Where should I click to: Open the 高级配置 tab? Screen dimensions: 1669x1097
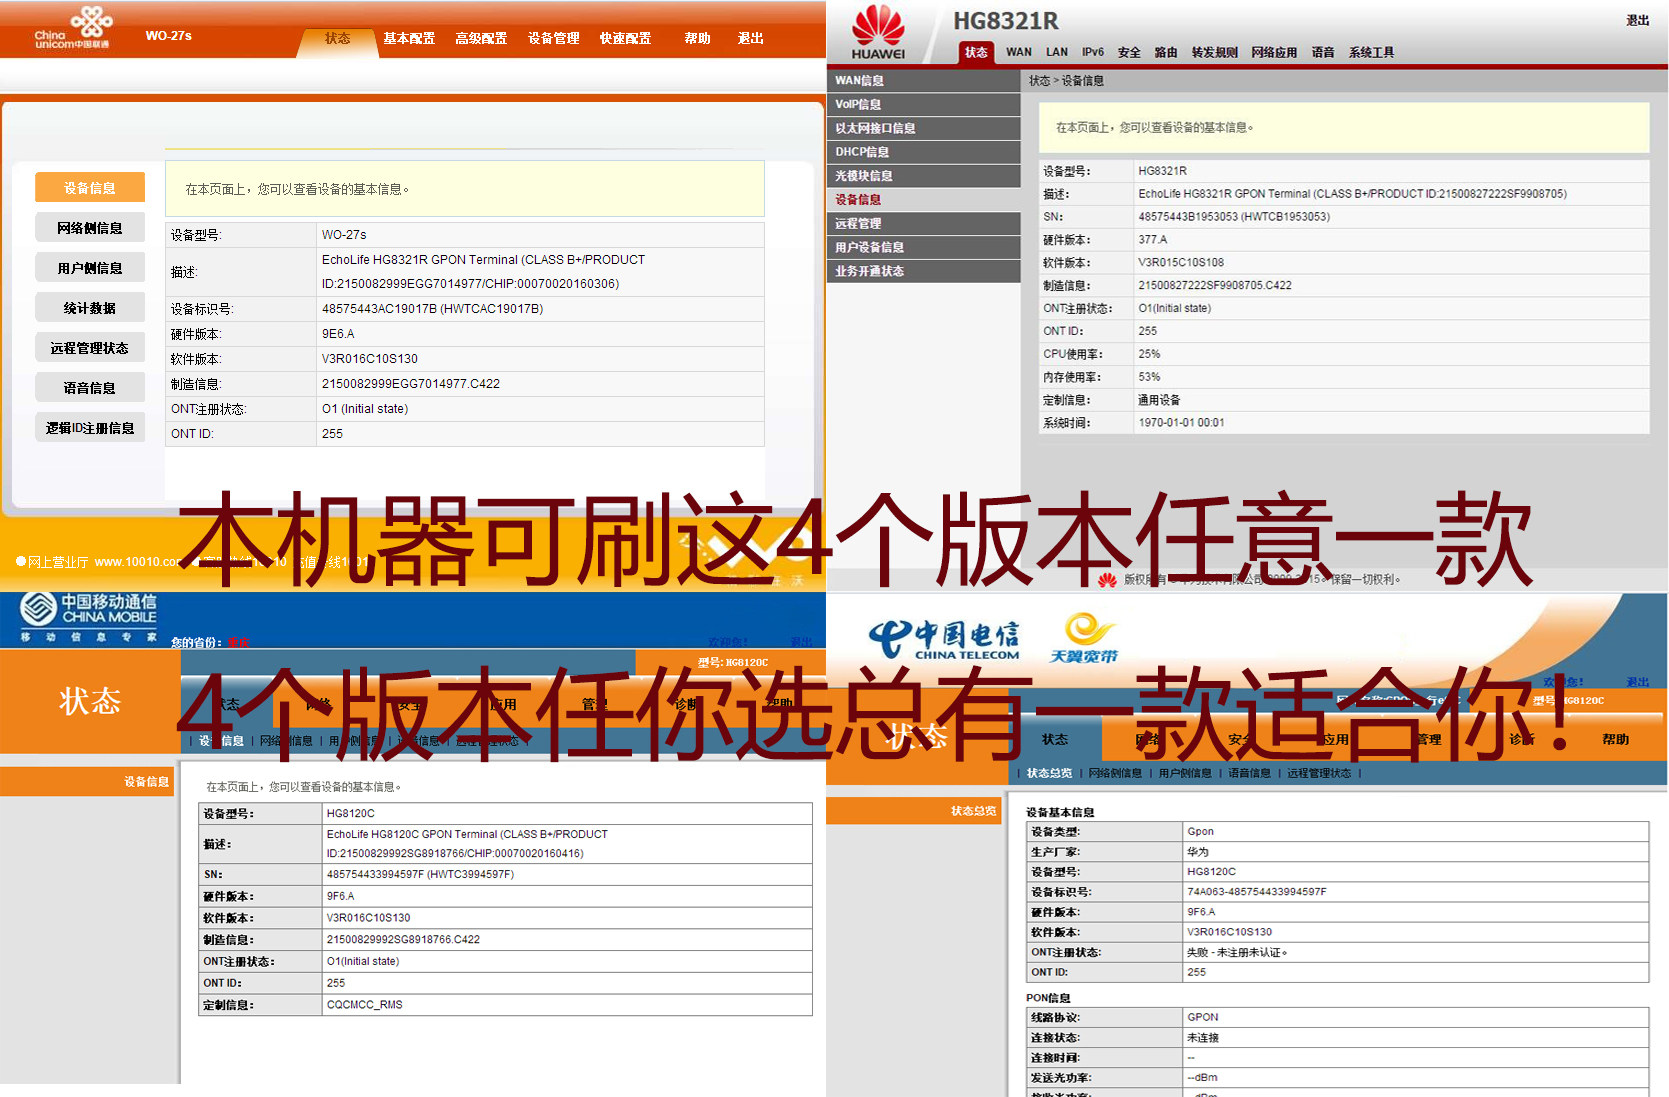481,38
